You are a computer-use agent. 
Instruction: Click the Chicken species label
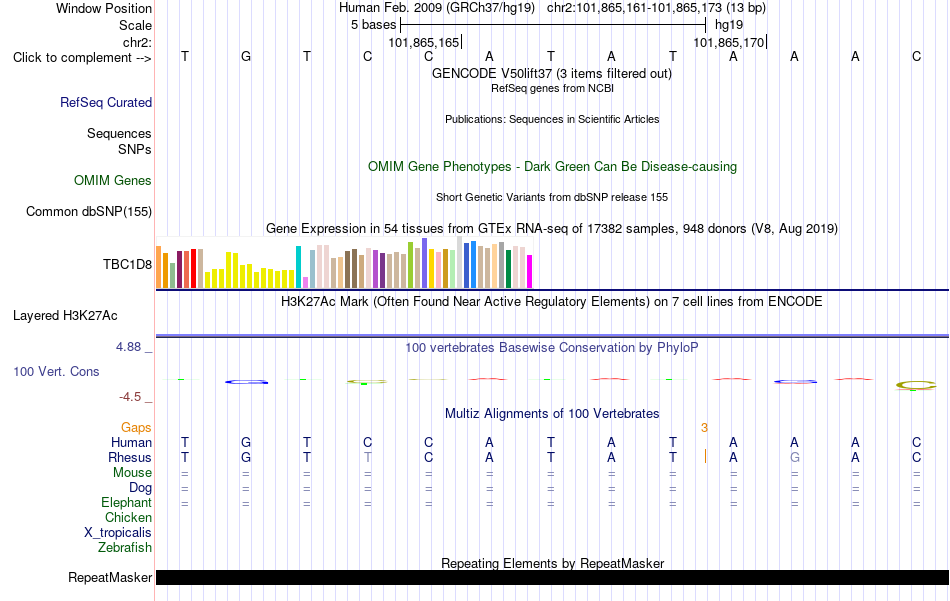pyautogui.click(x=128, y=517)
